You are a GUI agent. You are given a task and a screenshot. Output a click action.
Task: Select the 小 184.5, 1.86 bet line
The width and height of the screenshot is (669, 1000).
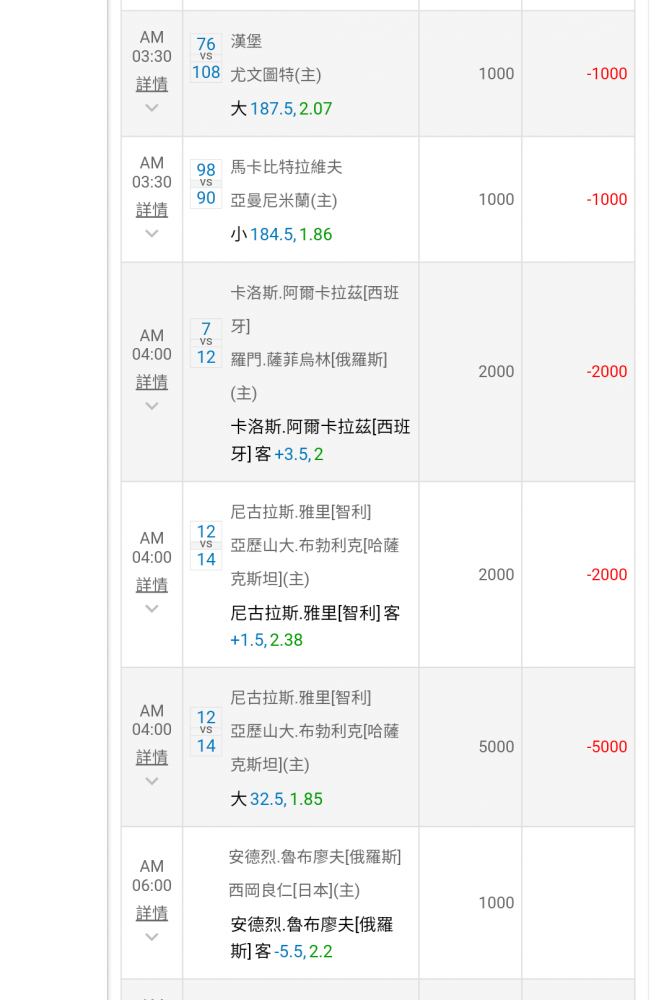pos(281,234)
